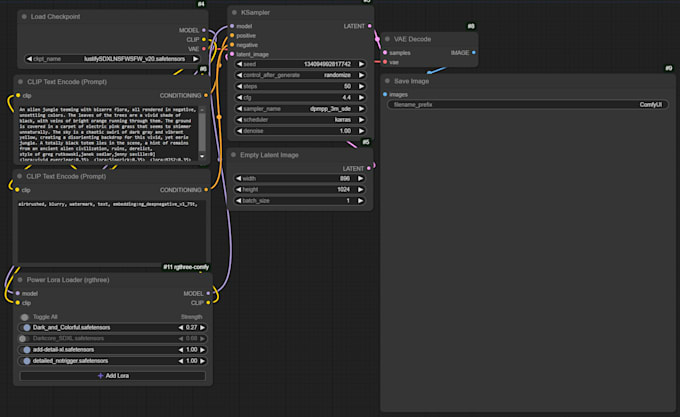The height and width of the screenshot is (417, 680).
Task: Click the CLIP output port of Load Checkpoint
Action: click(204, 39)
